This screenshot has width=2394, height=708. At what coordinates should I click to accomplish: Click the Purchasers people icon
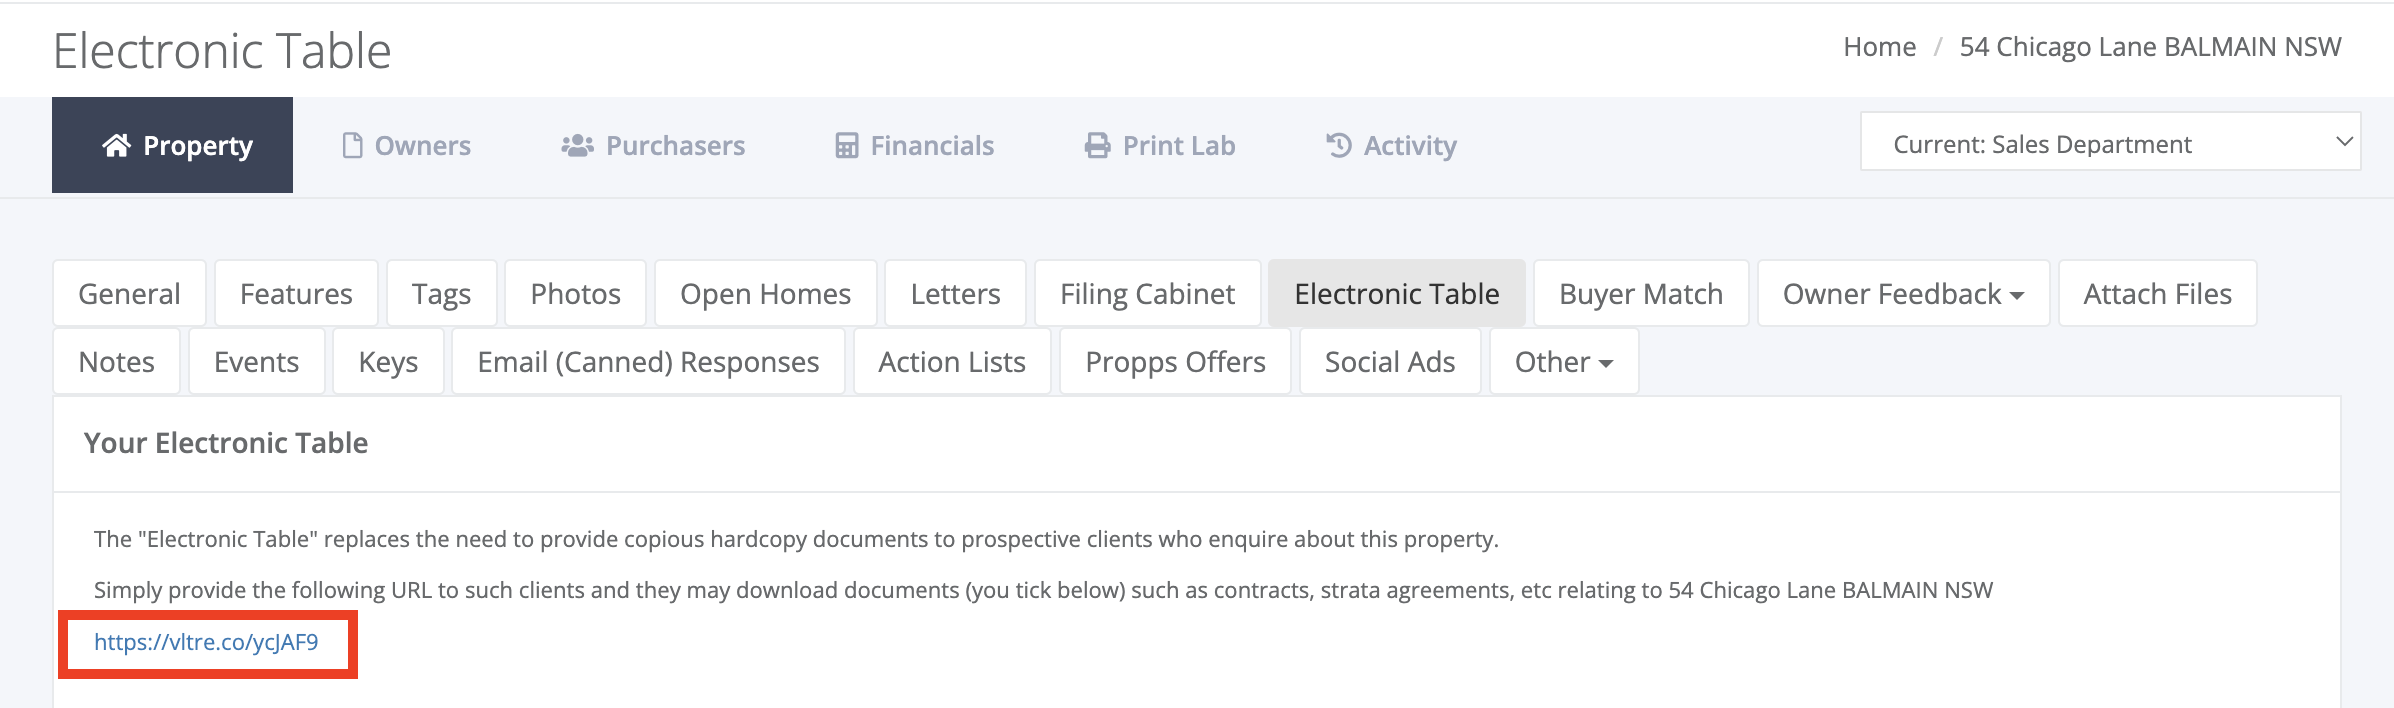point(577,146)
